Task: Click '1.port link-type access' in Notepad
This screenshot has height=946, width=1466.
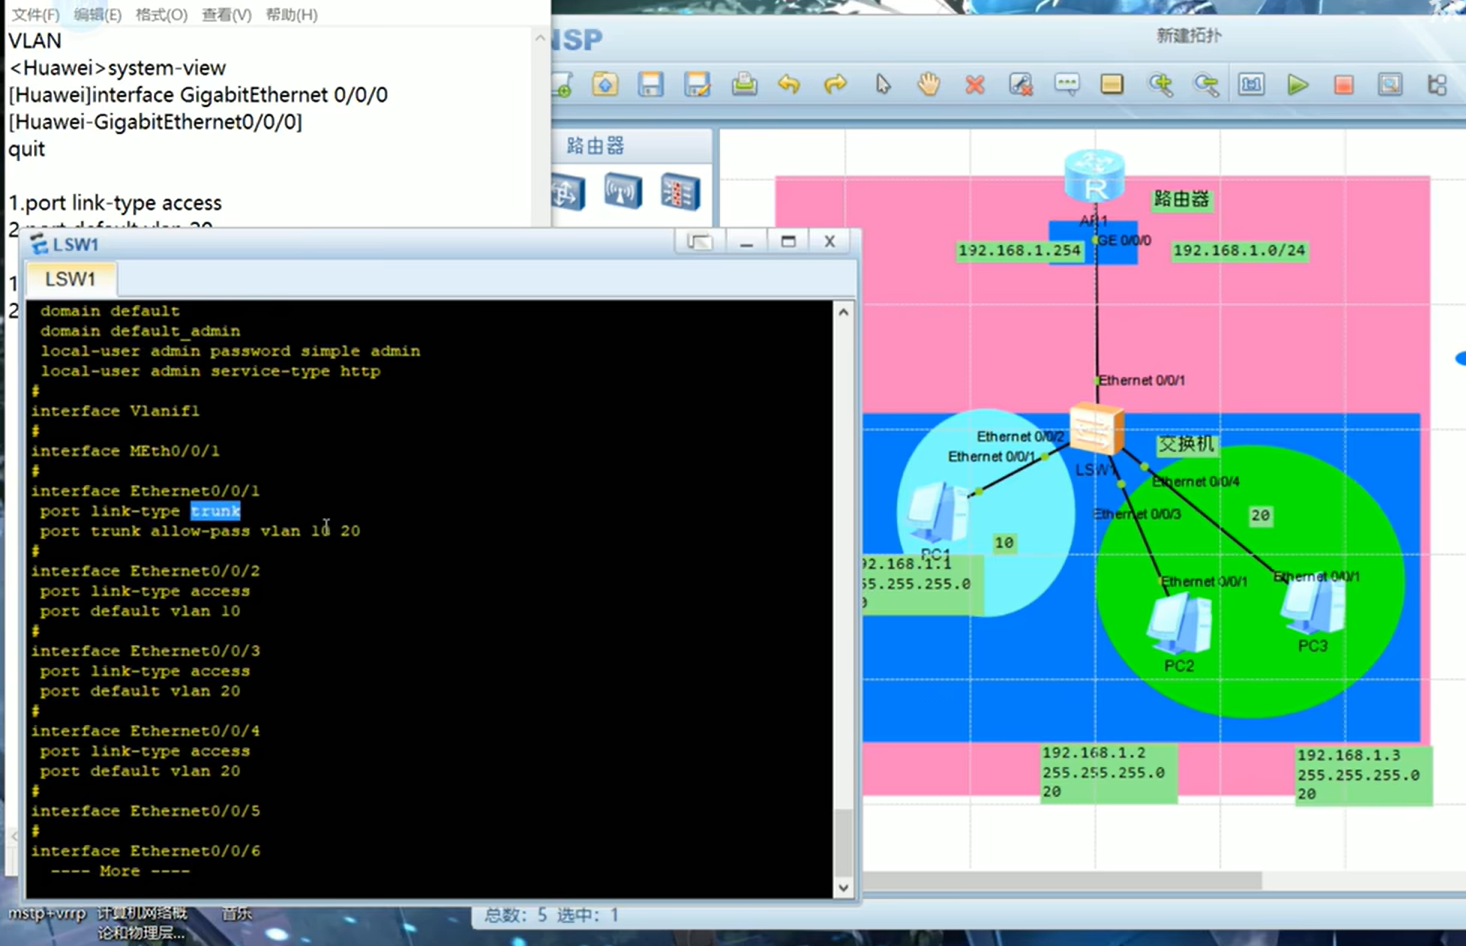Action: [x=115, y=203]
